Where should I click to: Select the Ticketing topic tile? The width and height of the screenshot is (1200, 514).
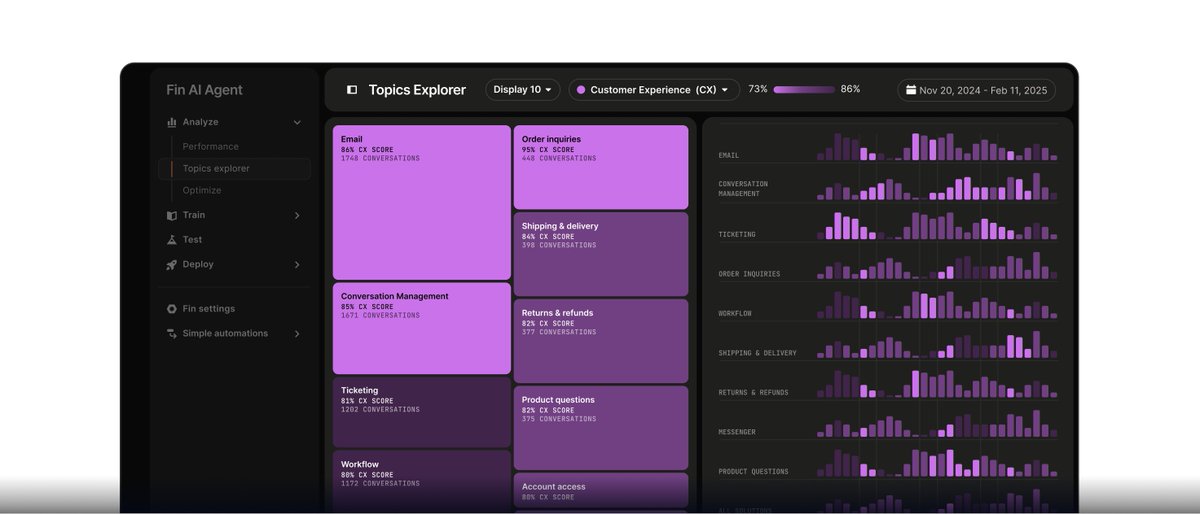tap(422, 412)
